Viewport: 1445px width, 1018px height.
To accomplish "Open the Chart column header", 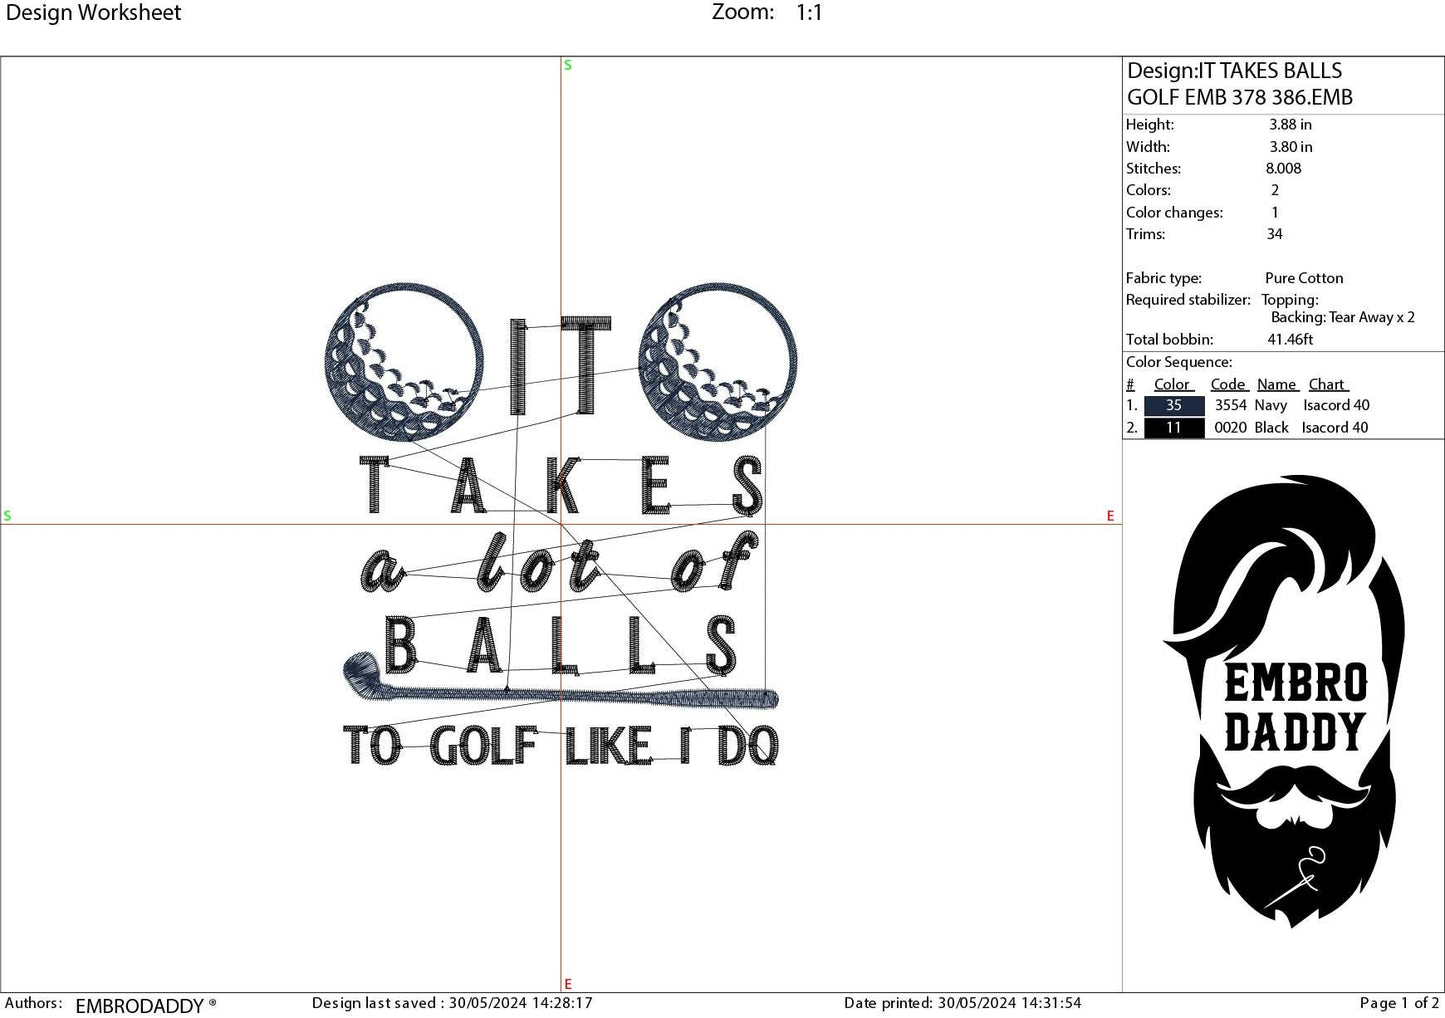I will pos(1328,384).
